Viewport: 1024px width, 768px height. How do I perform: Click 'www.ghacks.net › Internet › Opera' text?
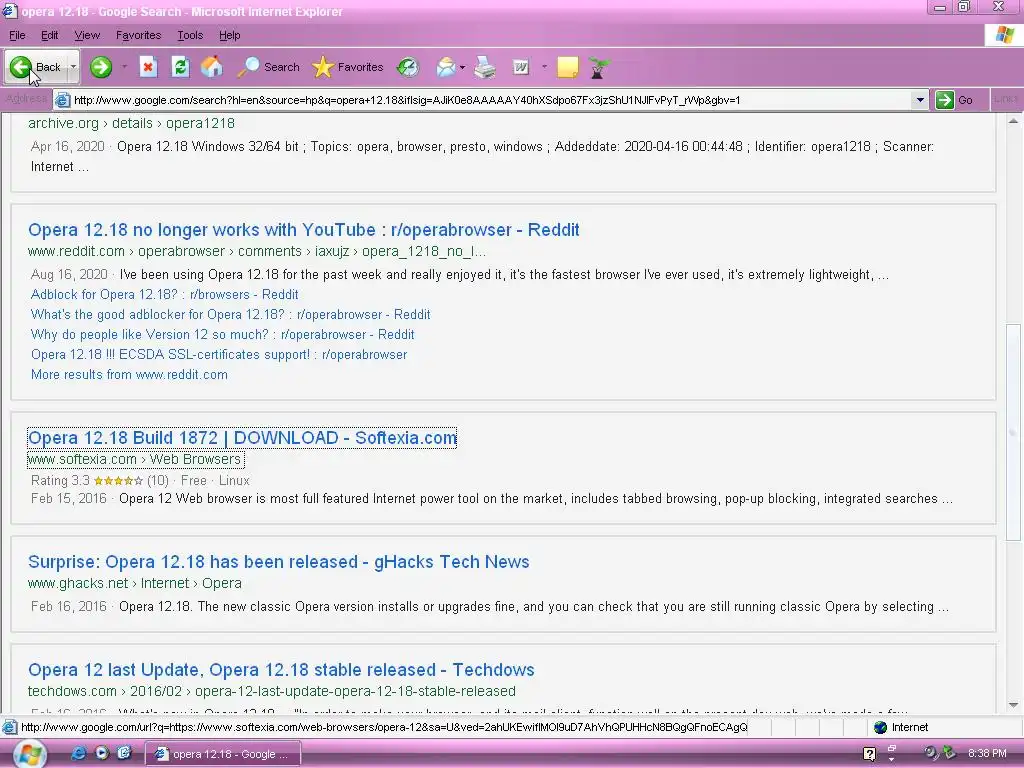[135, 583]
